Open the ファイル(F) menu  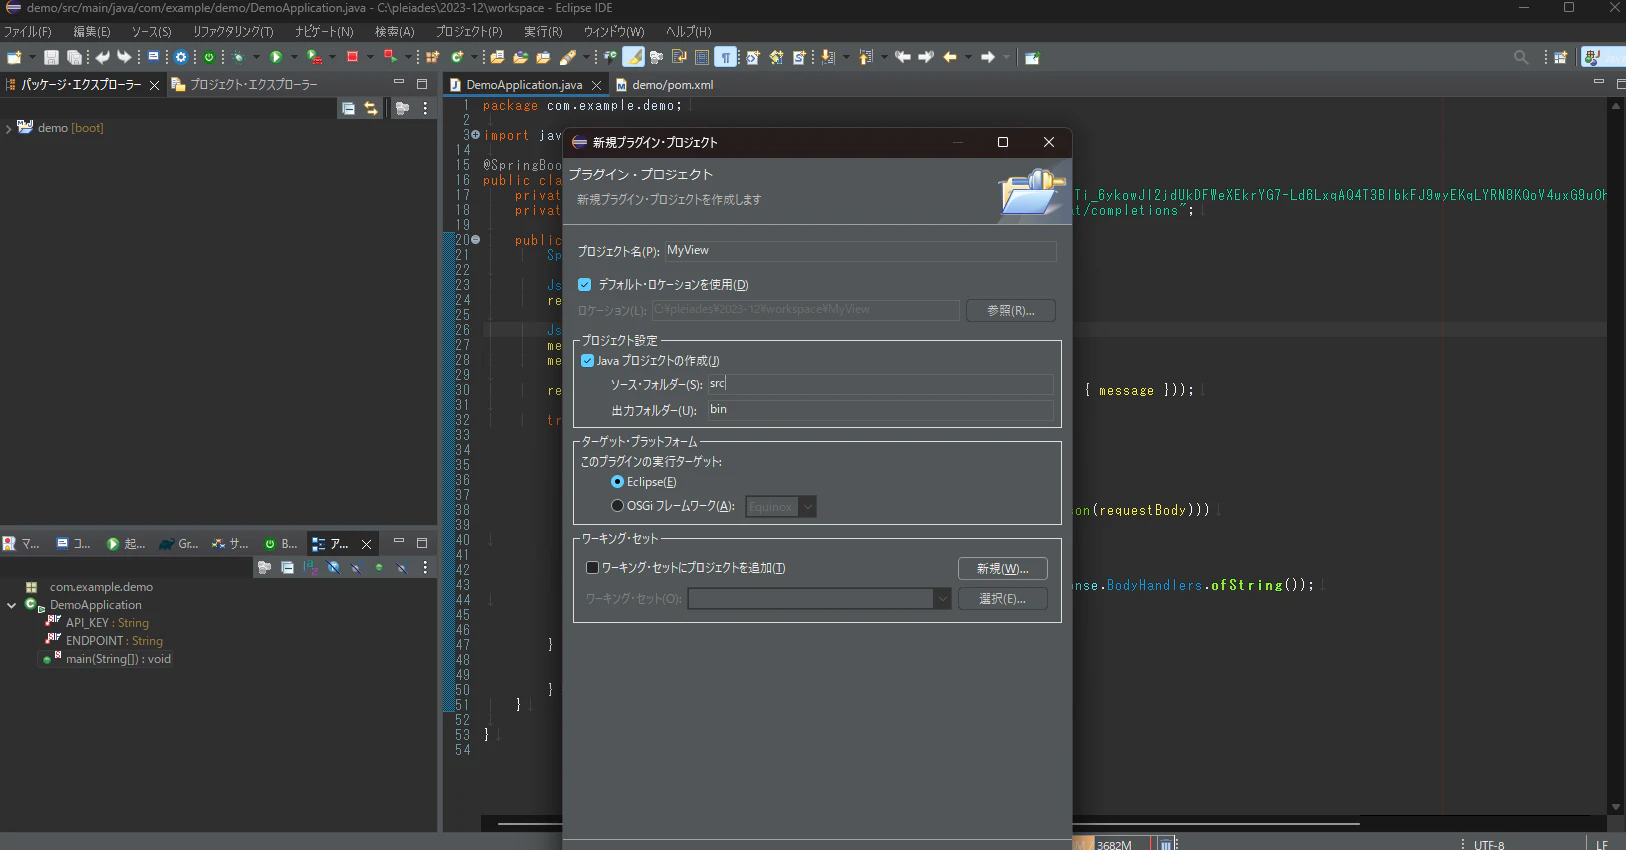[27, 32]
